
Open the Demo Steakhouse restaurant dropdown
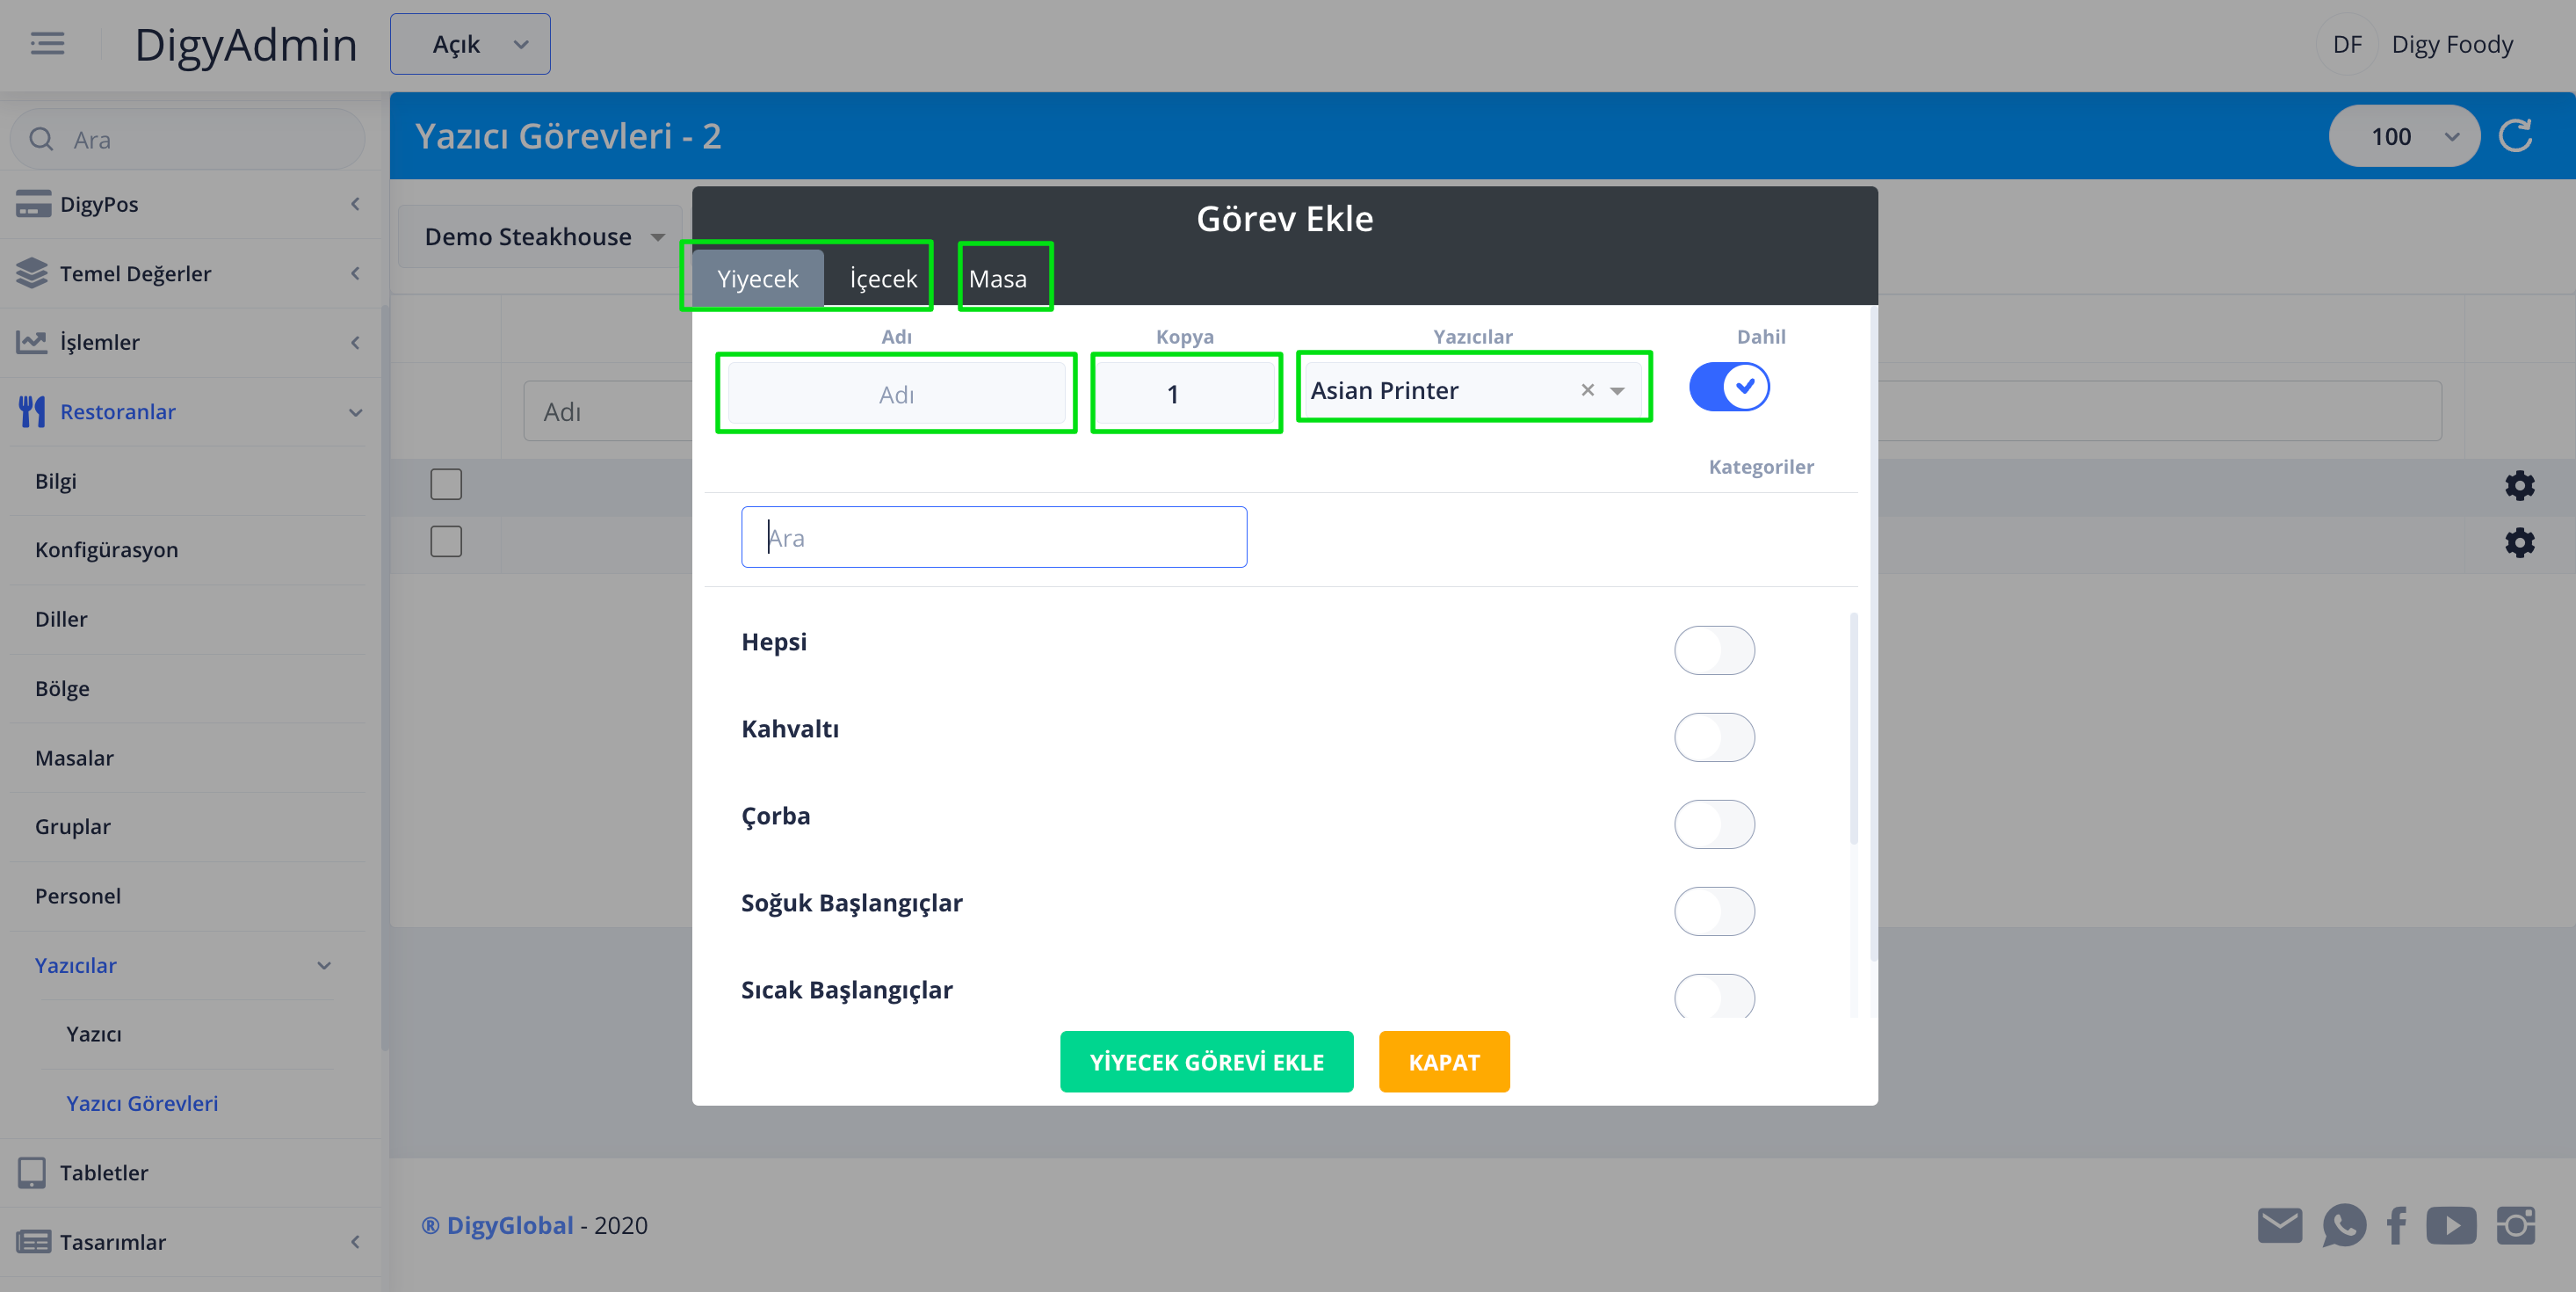[542, 237]
